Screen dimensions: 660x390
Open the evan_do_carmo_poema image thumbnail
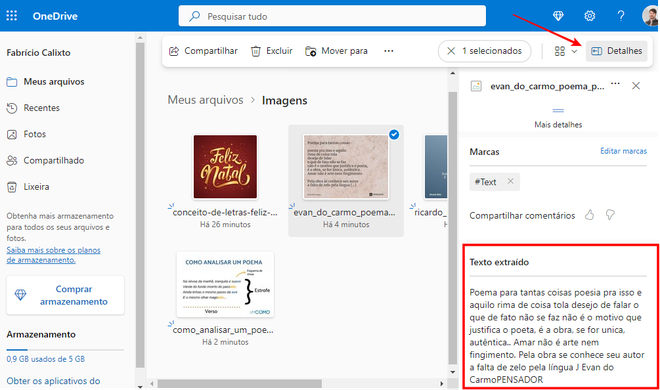[x=346, y=167]
